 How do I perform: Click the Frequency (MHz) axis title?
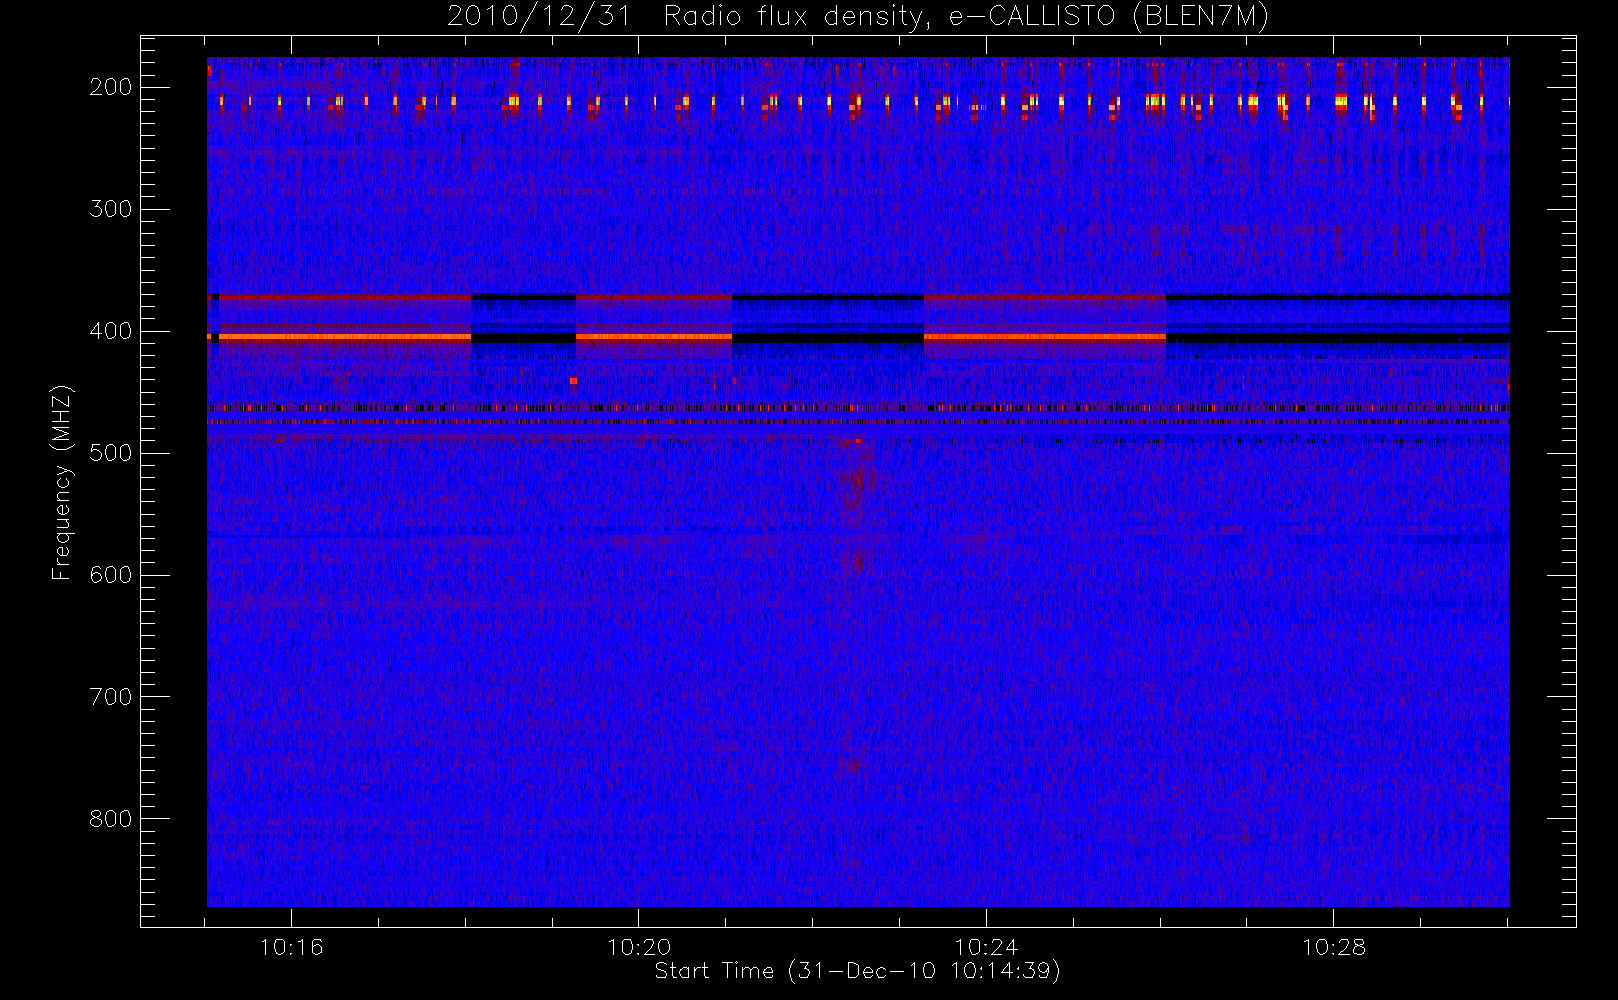click(62, 482)
